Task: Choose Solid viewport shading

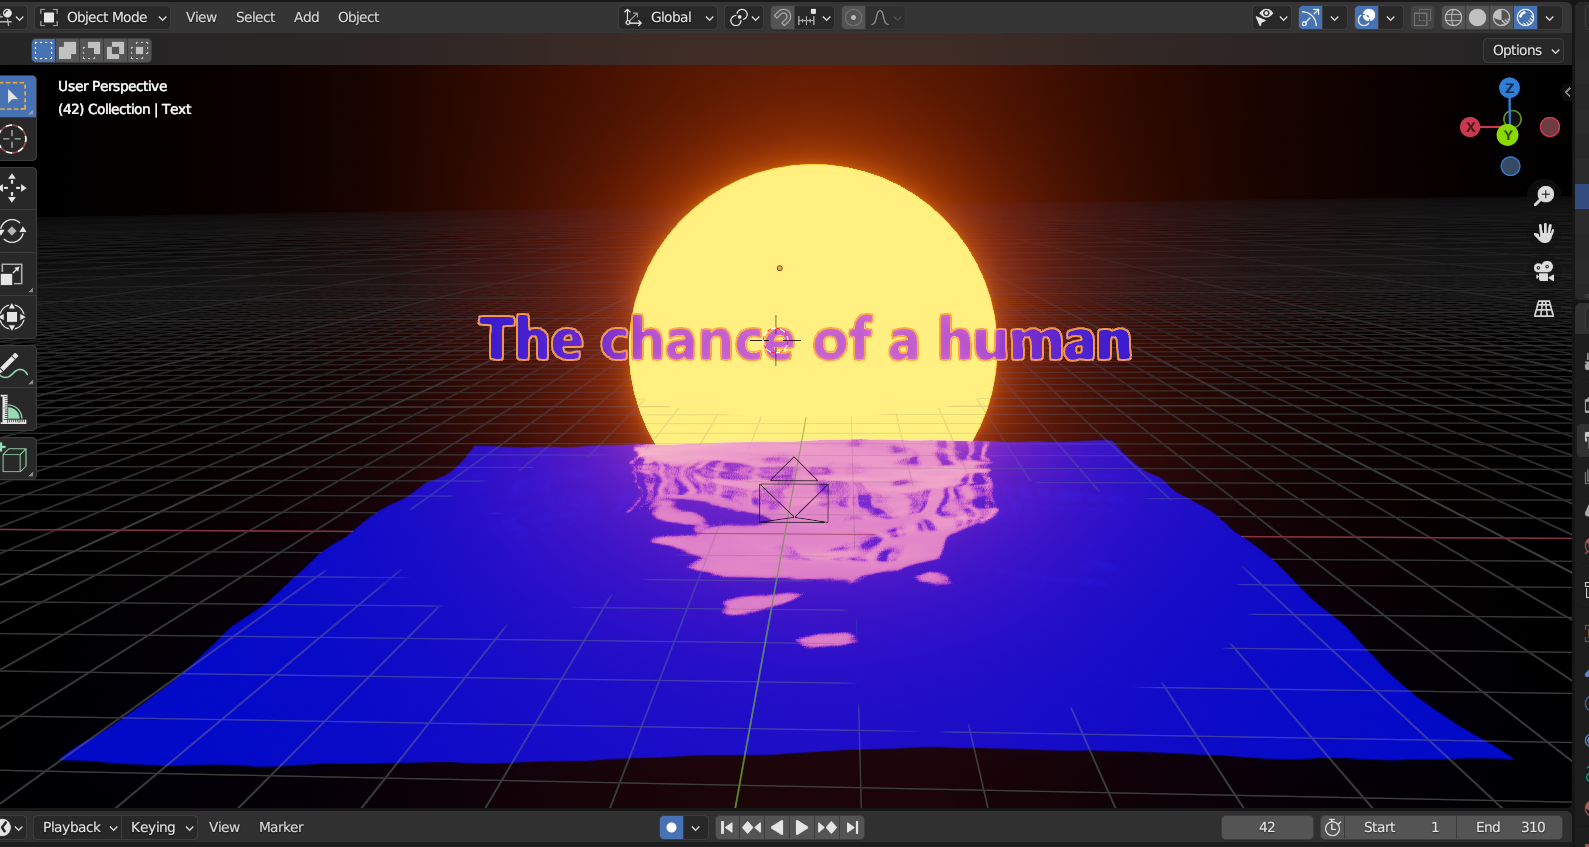Action: (x=1478, y=17)
